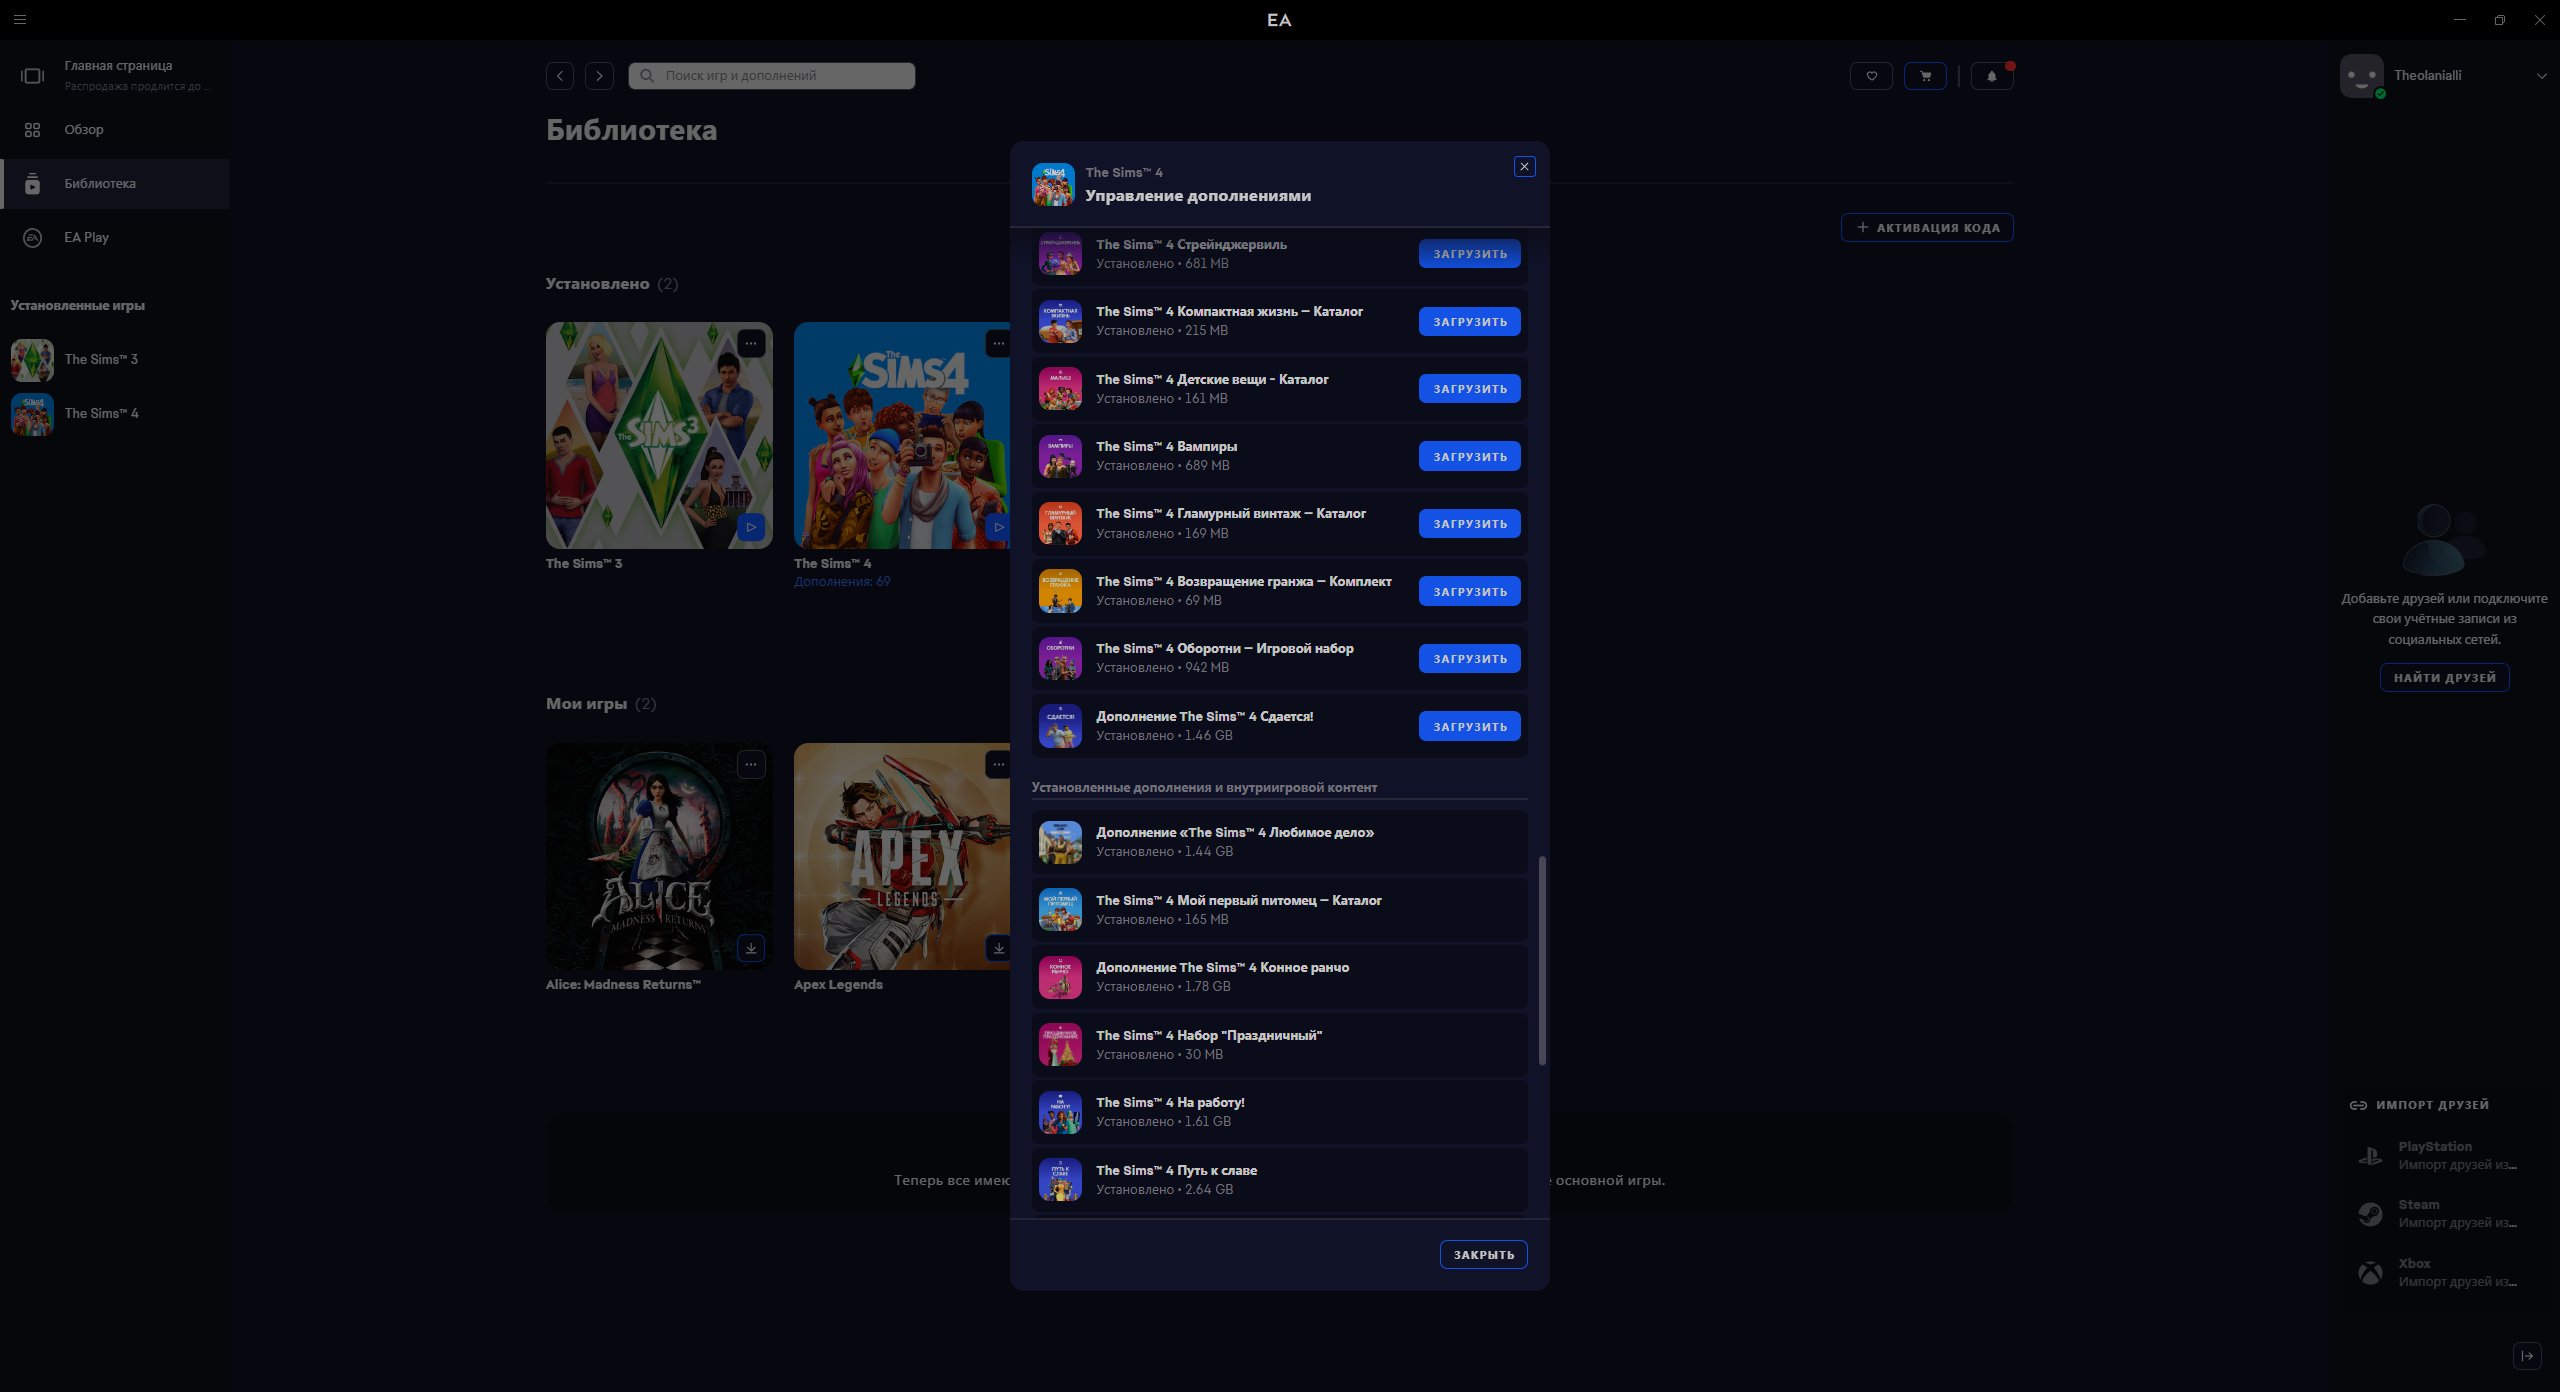Screen dimensions: 2560x1392
Task: Close the add-on management dialog with X
Action: [x=1524, y=167]
